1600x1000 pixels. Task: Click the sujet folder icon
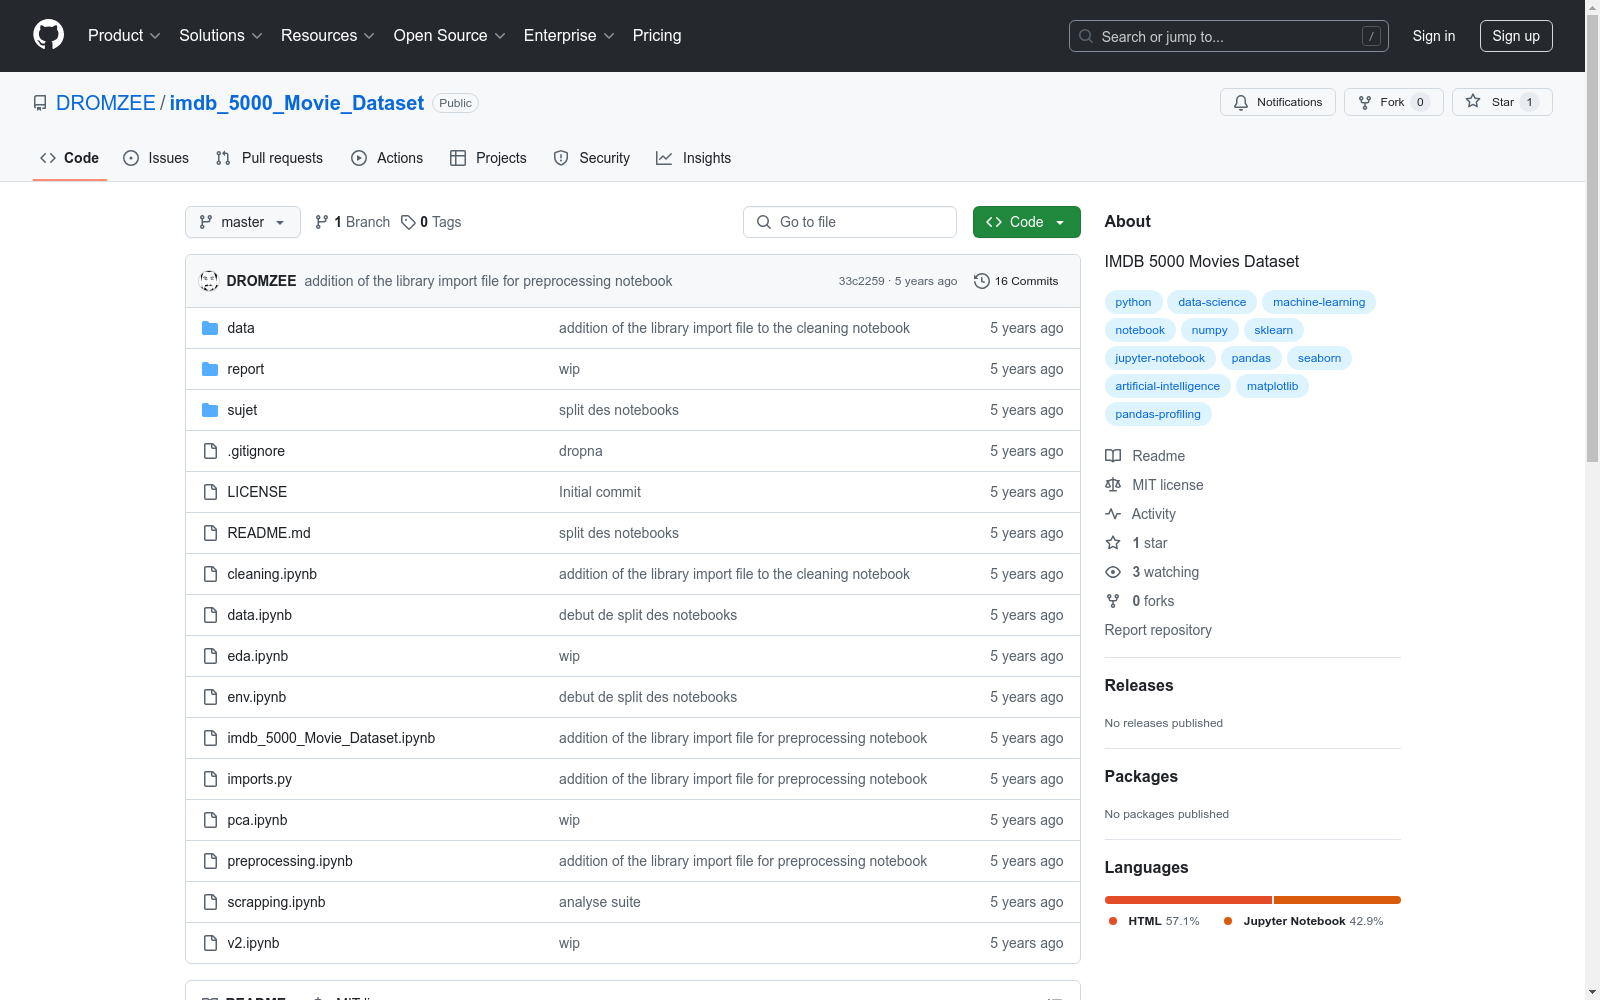coord(210,410)
